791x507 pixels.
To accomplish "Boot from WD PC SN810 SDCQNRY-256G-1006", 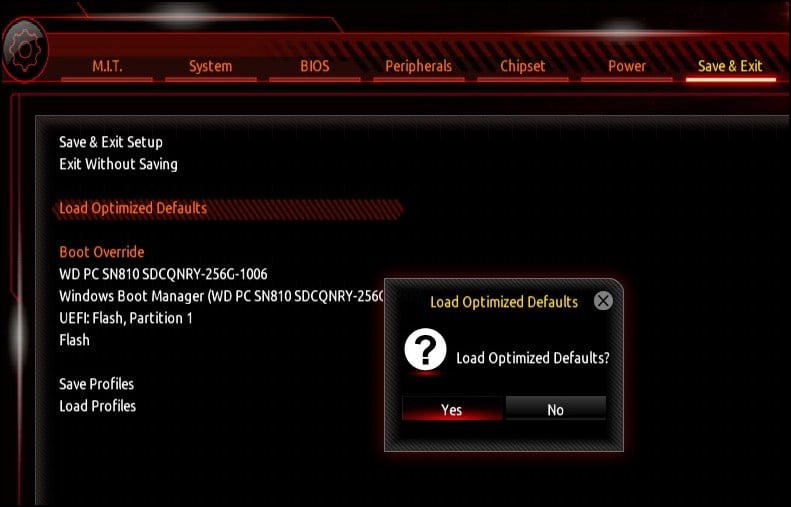I will tap(163, 274).
